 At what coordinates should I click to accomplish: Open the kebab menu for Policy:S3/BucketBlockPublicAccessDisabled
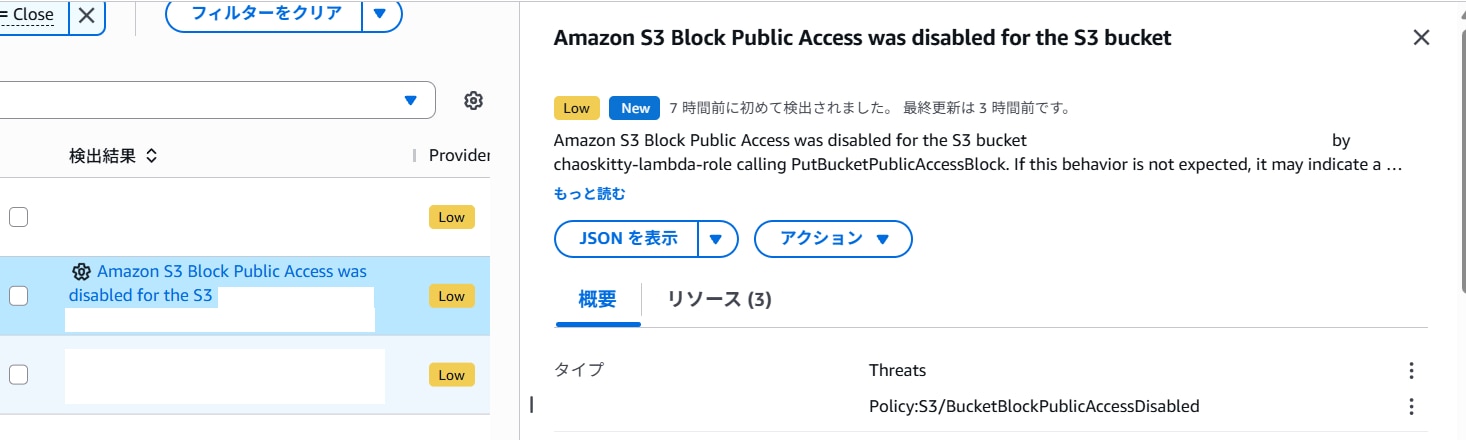[x=1411, y=407]
